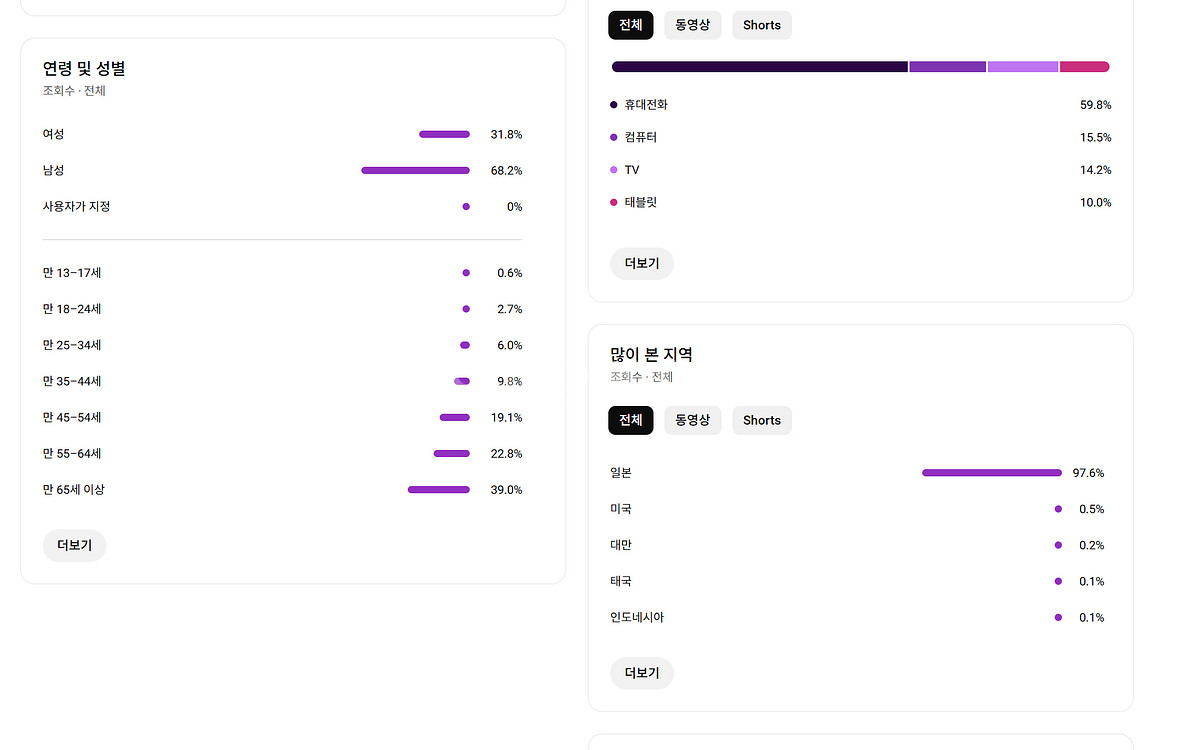The image size is (1199, 750).
Task: Click 휴대전화 legend dot
Action: pyautogui.click(x=614, y=104)
